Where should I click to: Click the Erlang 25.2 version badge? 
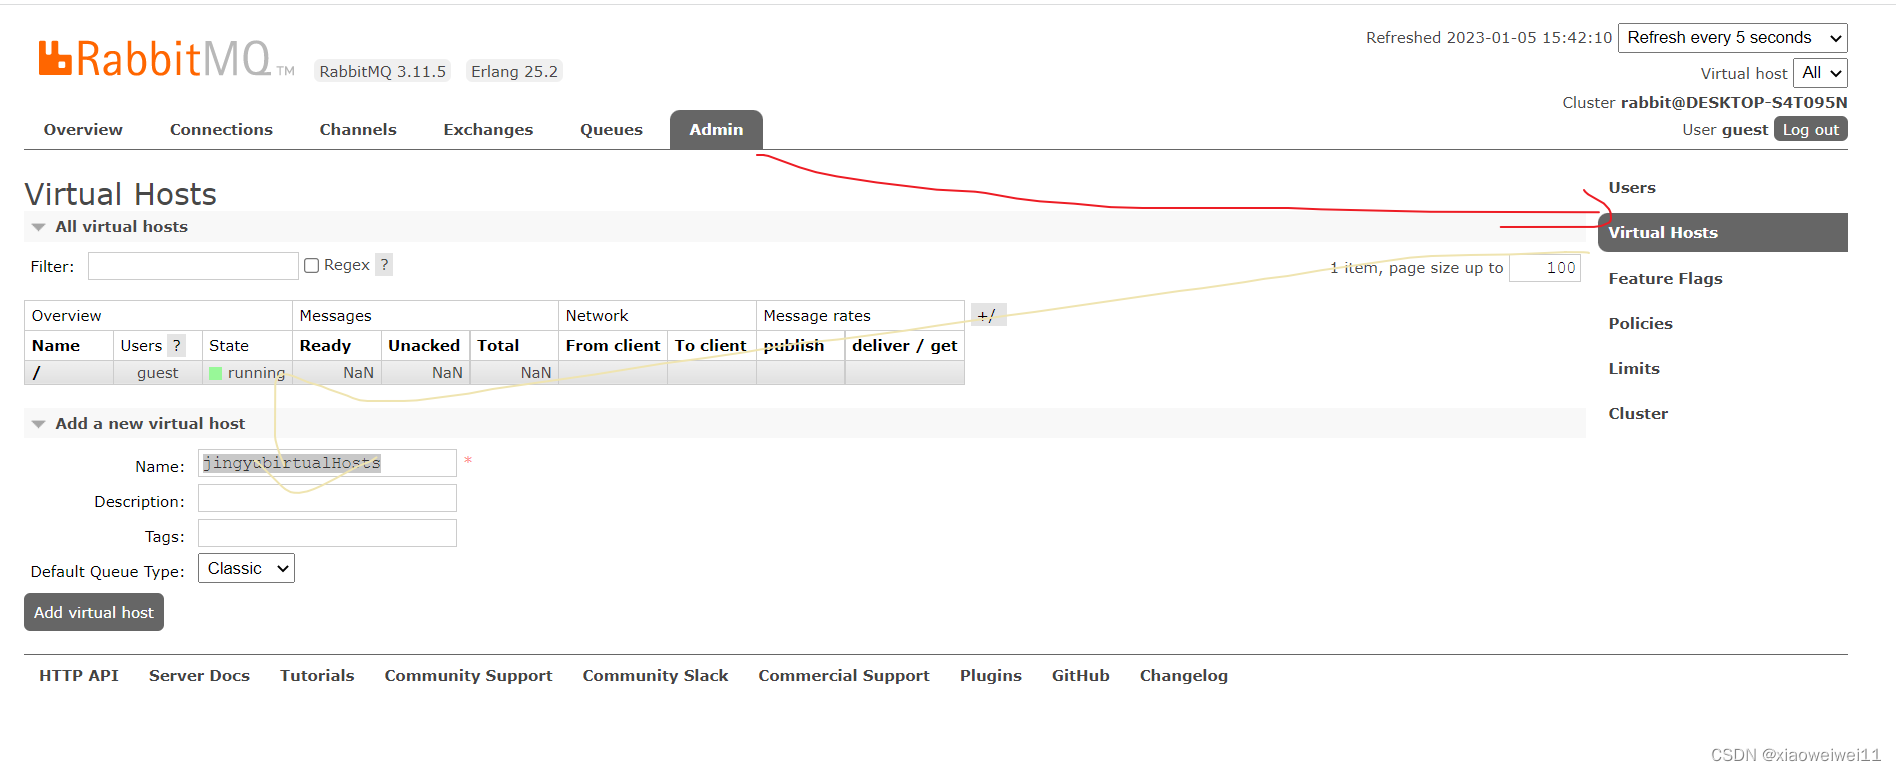tap(514, 71)
